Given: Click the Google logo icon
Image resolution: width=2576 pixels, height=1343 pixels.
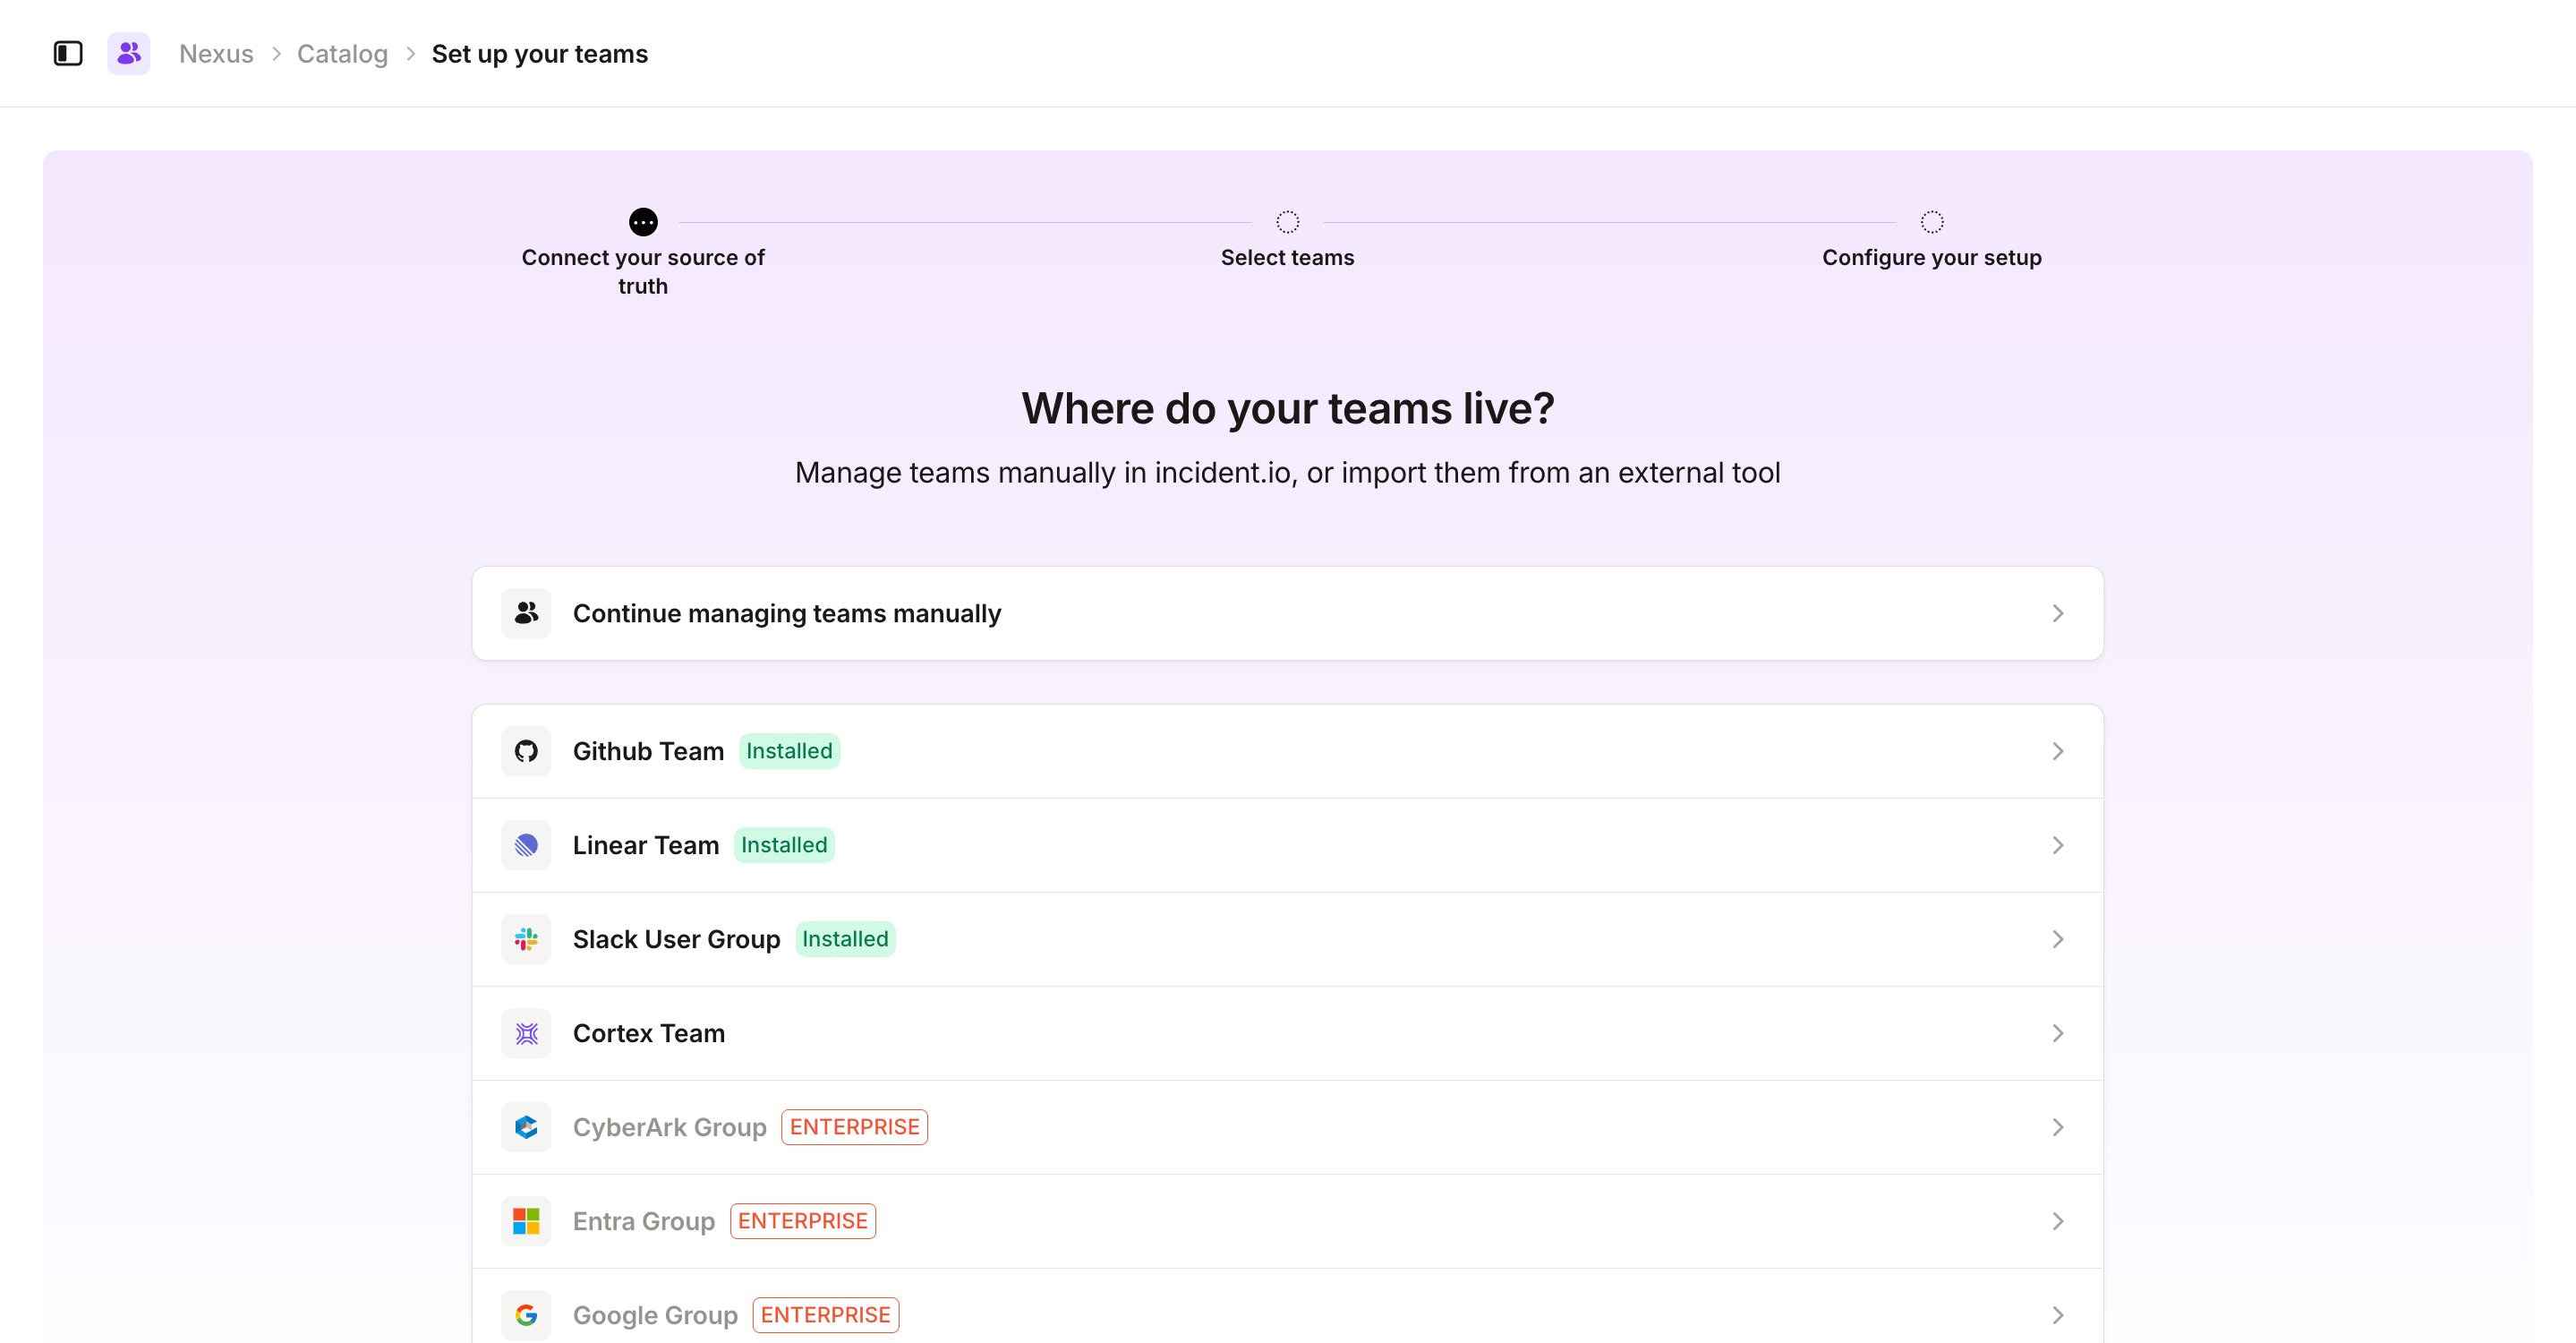Looking at the screenshot, I should pos(526,1315).
